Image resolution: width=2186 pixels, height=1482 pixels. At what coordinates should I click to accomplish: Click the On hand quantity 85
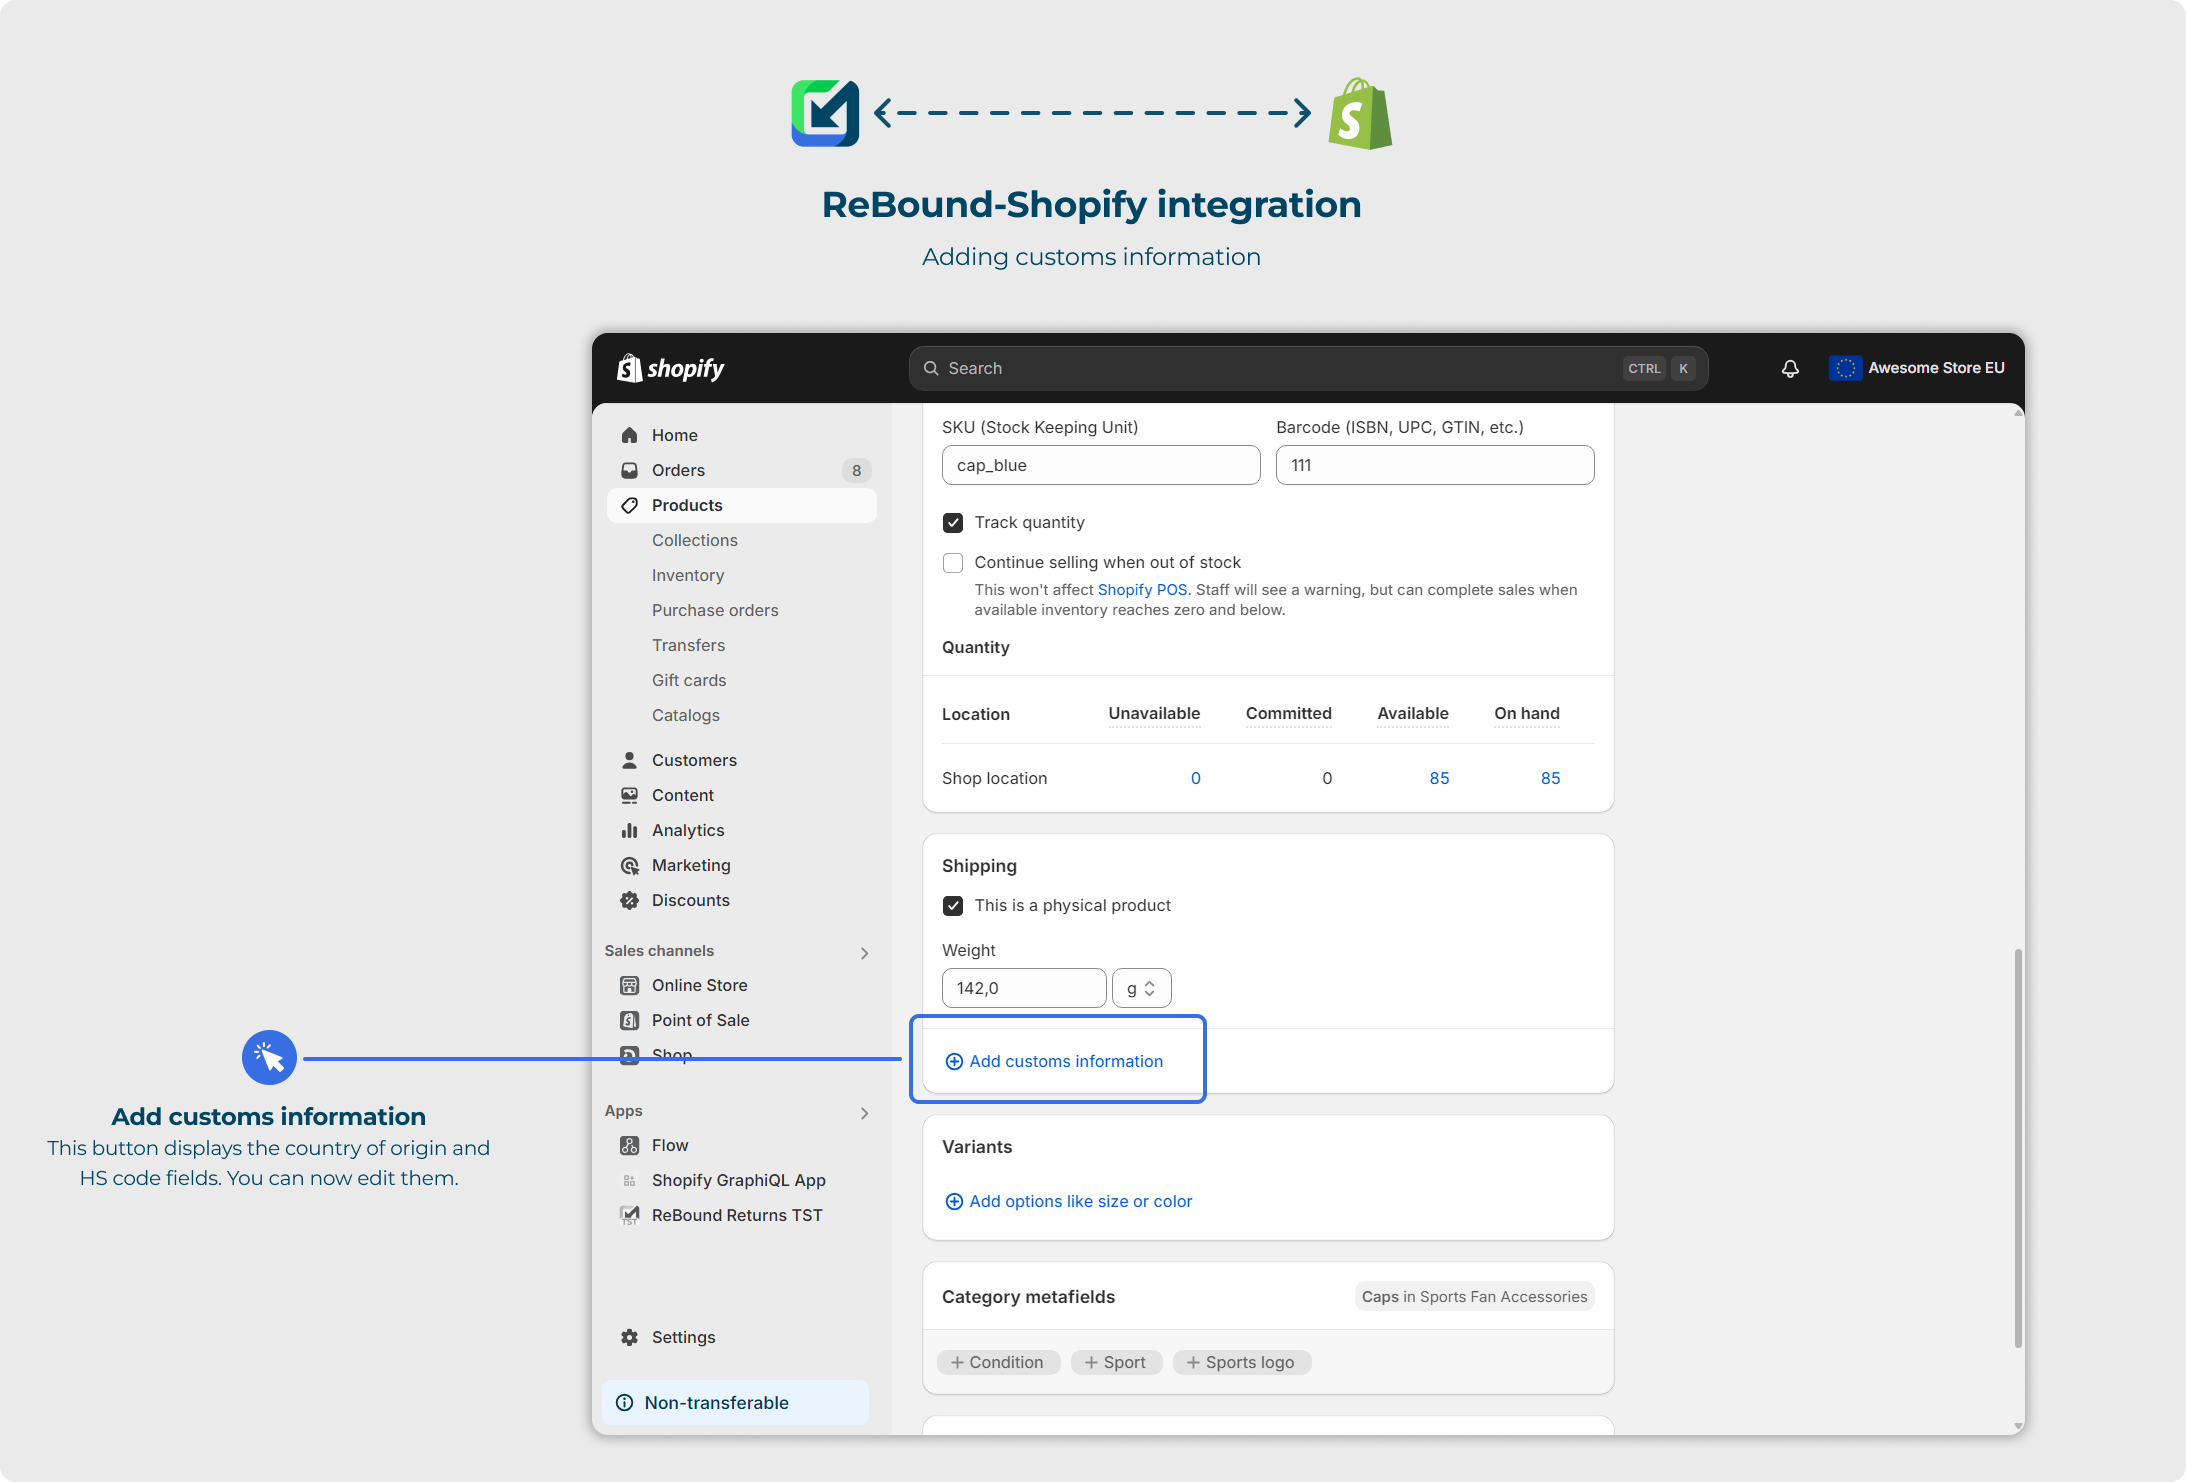pyautogui.click(x=1550, y=778)
